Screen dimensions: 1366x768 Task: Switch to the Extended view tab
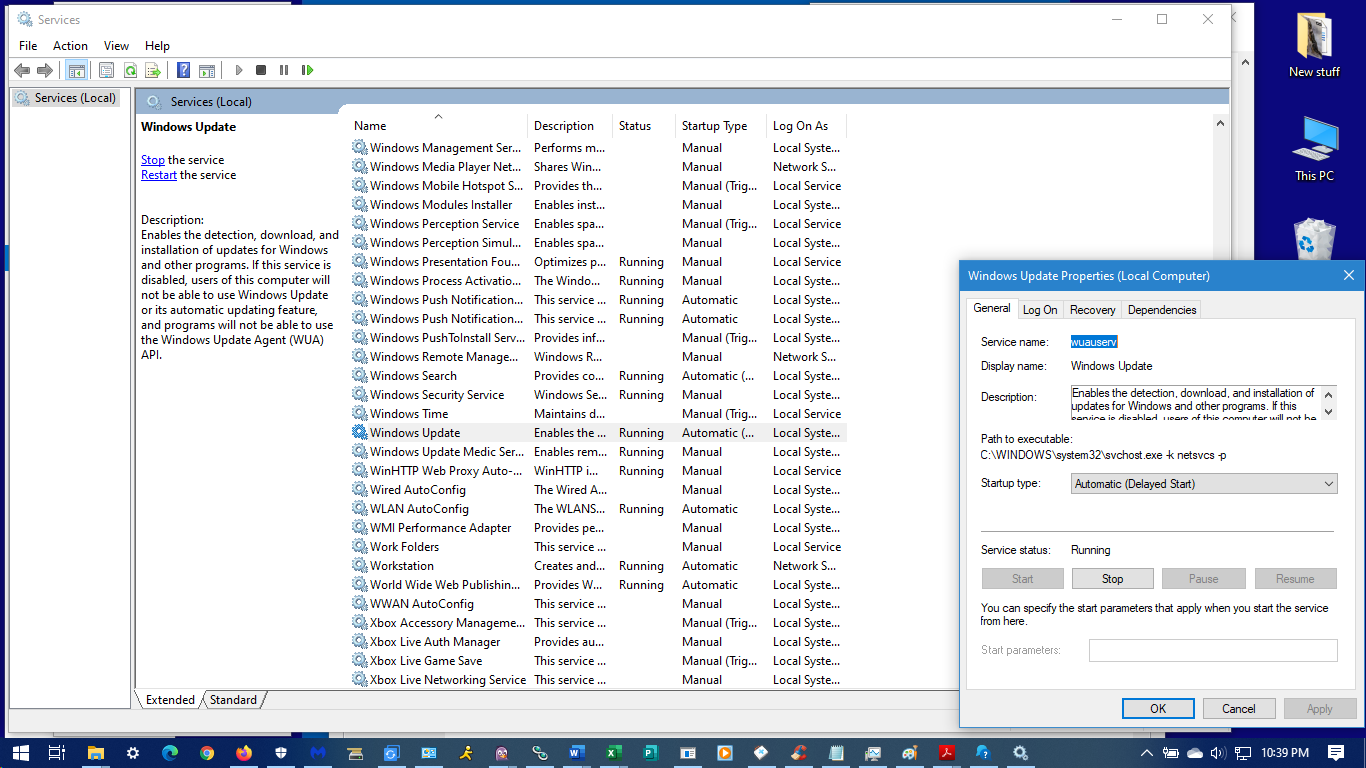[x=170, y=700]
